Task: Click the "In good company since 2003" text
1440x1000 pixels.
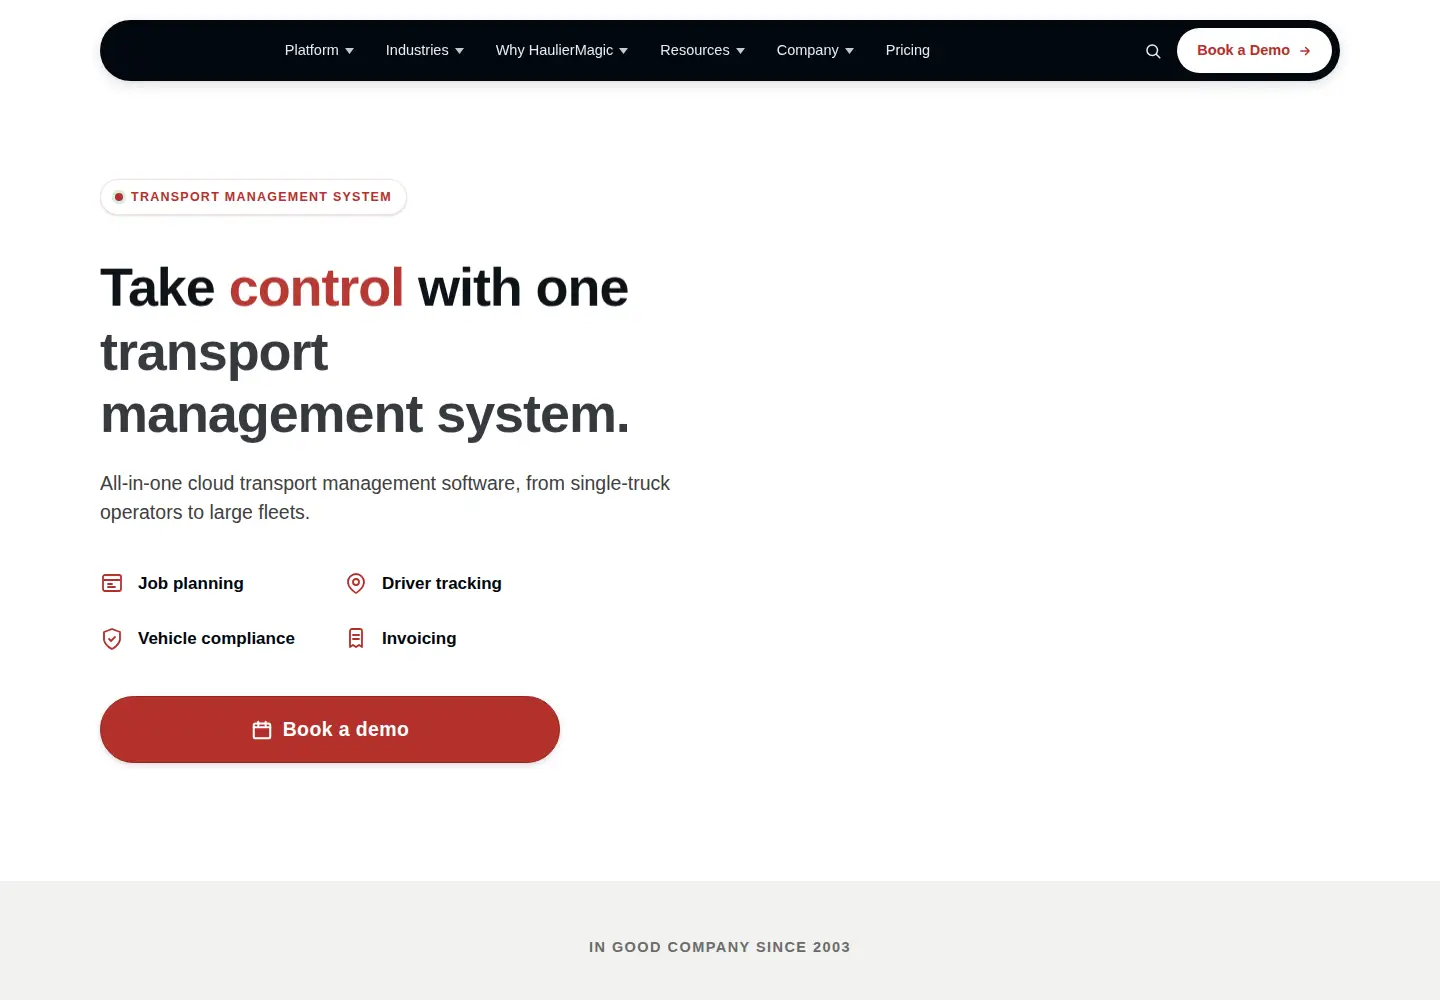Action: 720,947
